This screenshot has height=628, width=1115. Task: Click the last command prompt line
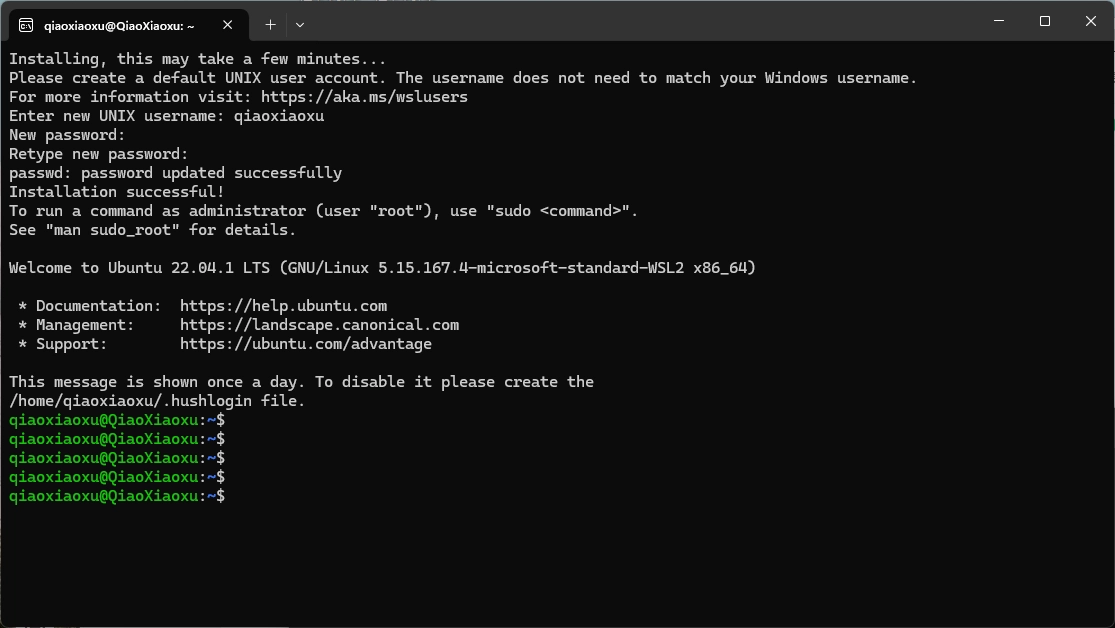click(x=117, y=496)
